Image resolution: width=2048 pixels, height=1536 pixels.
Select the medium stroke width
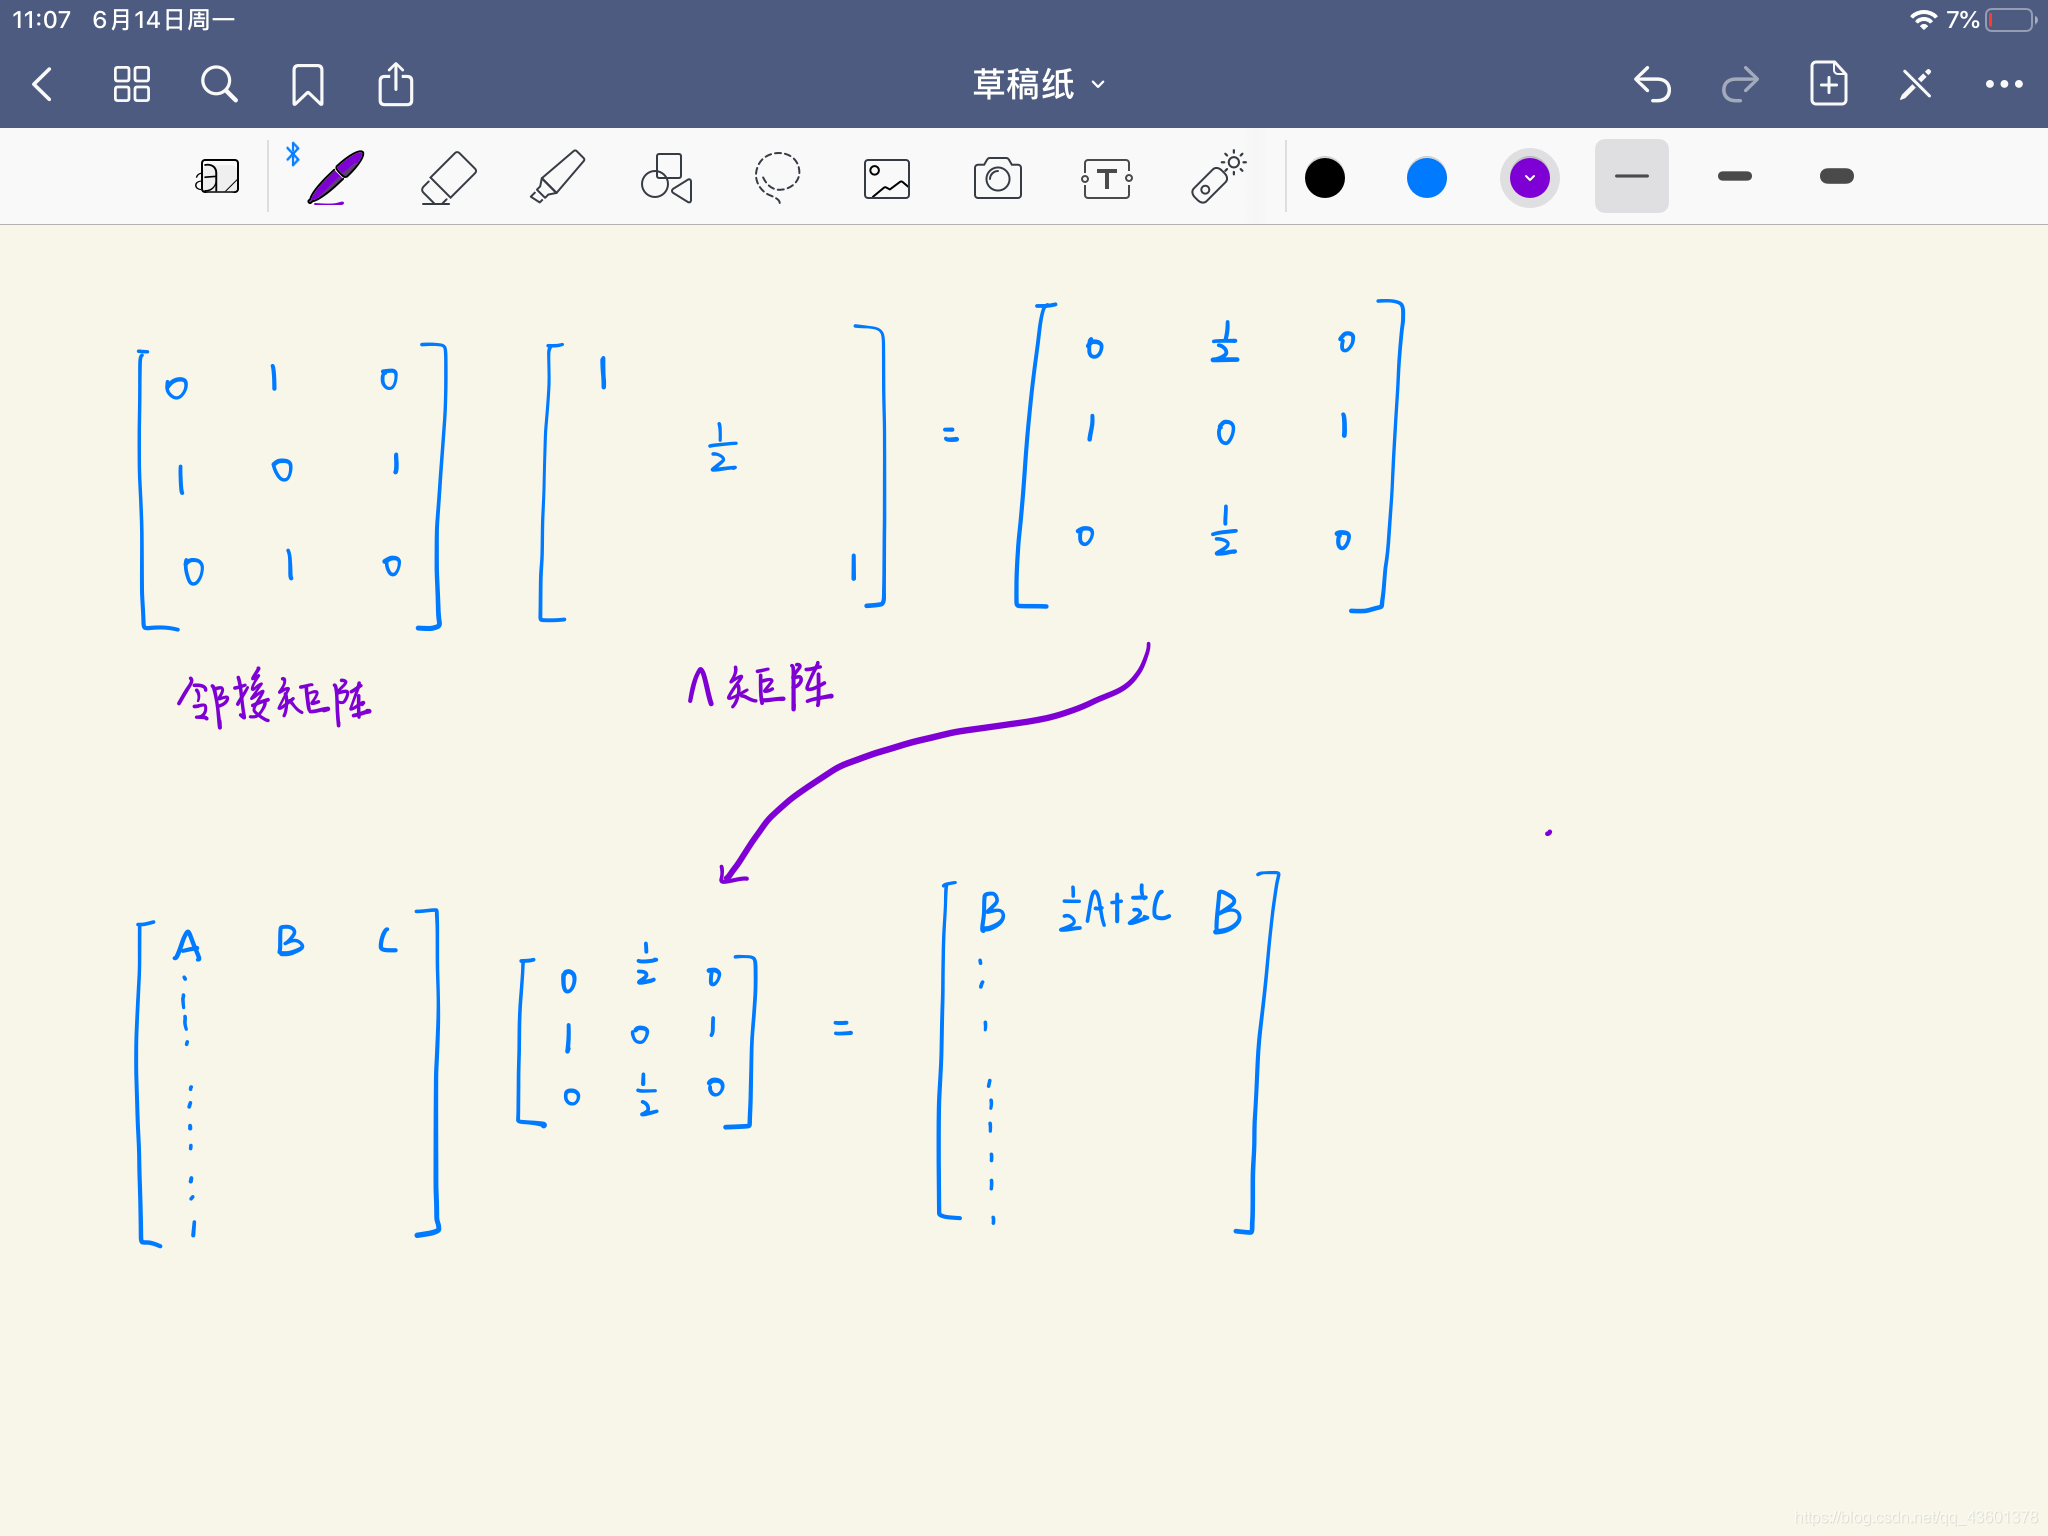coord(1735,176)
